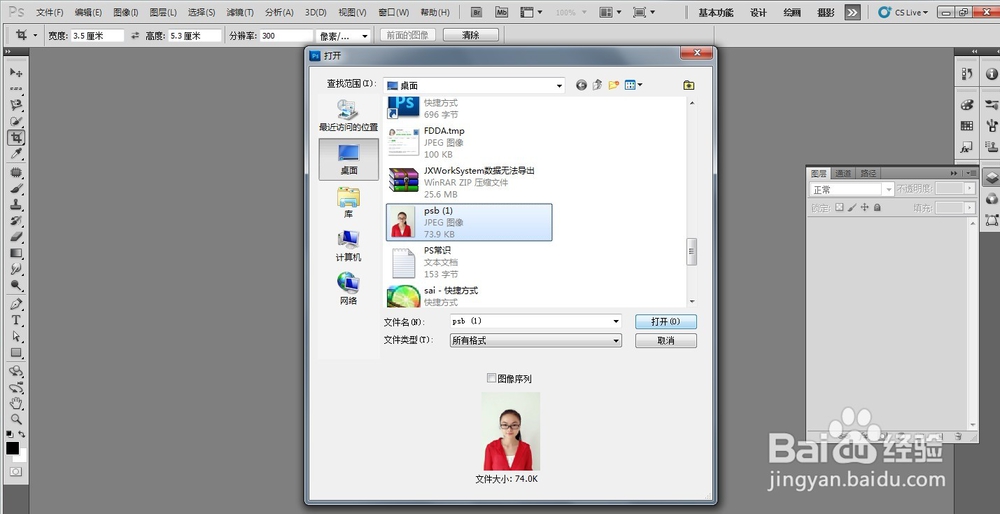The height and width of the screenshot is (514, 1000).
Task: Toggle lock position in Layers panel
Action: 865,207
